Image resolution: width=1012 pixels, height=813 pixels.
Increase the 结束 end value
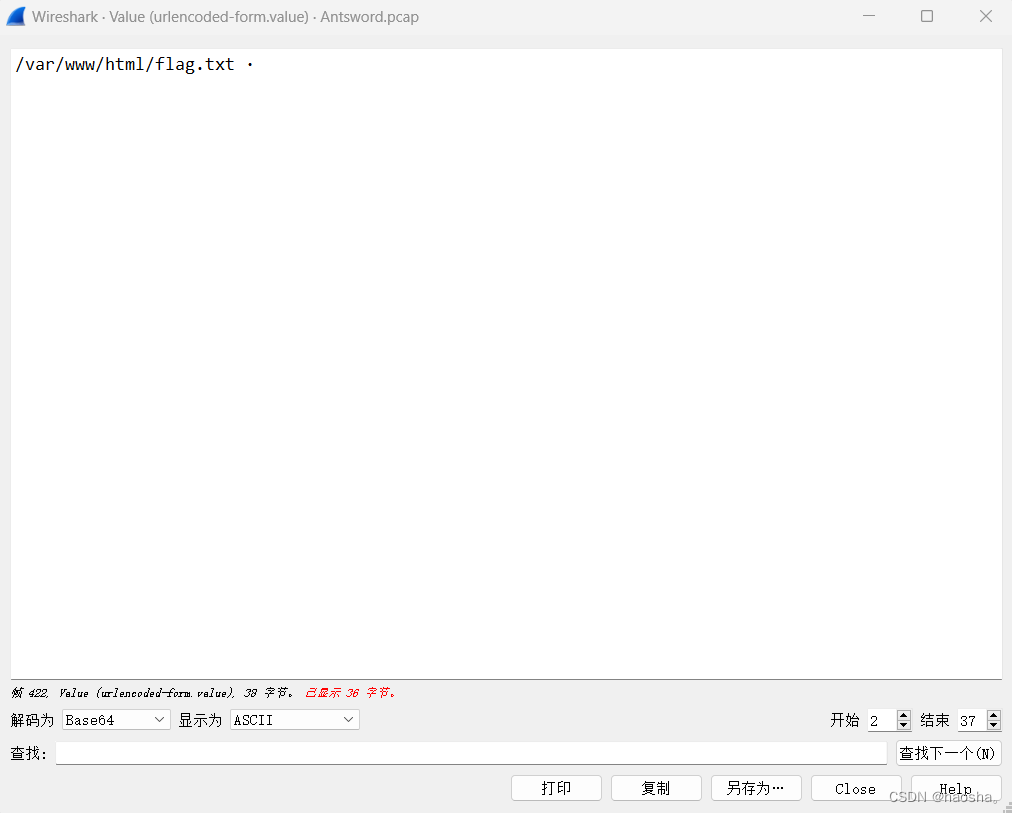(994, 715)
